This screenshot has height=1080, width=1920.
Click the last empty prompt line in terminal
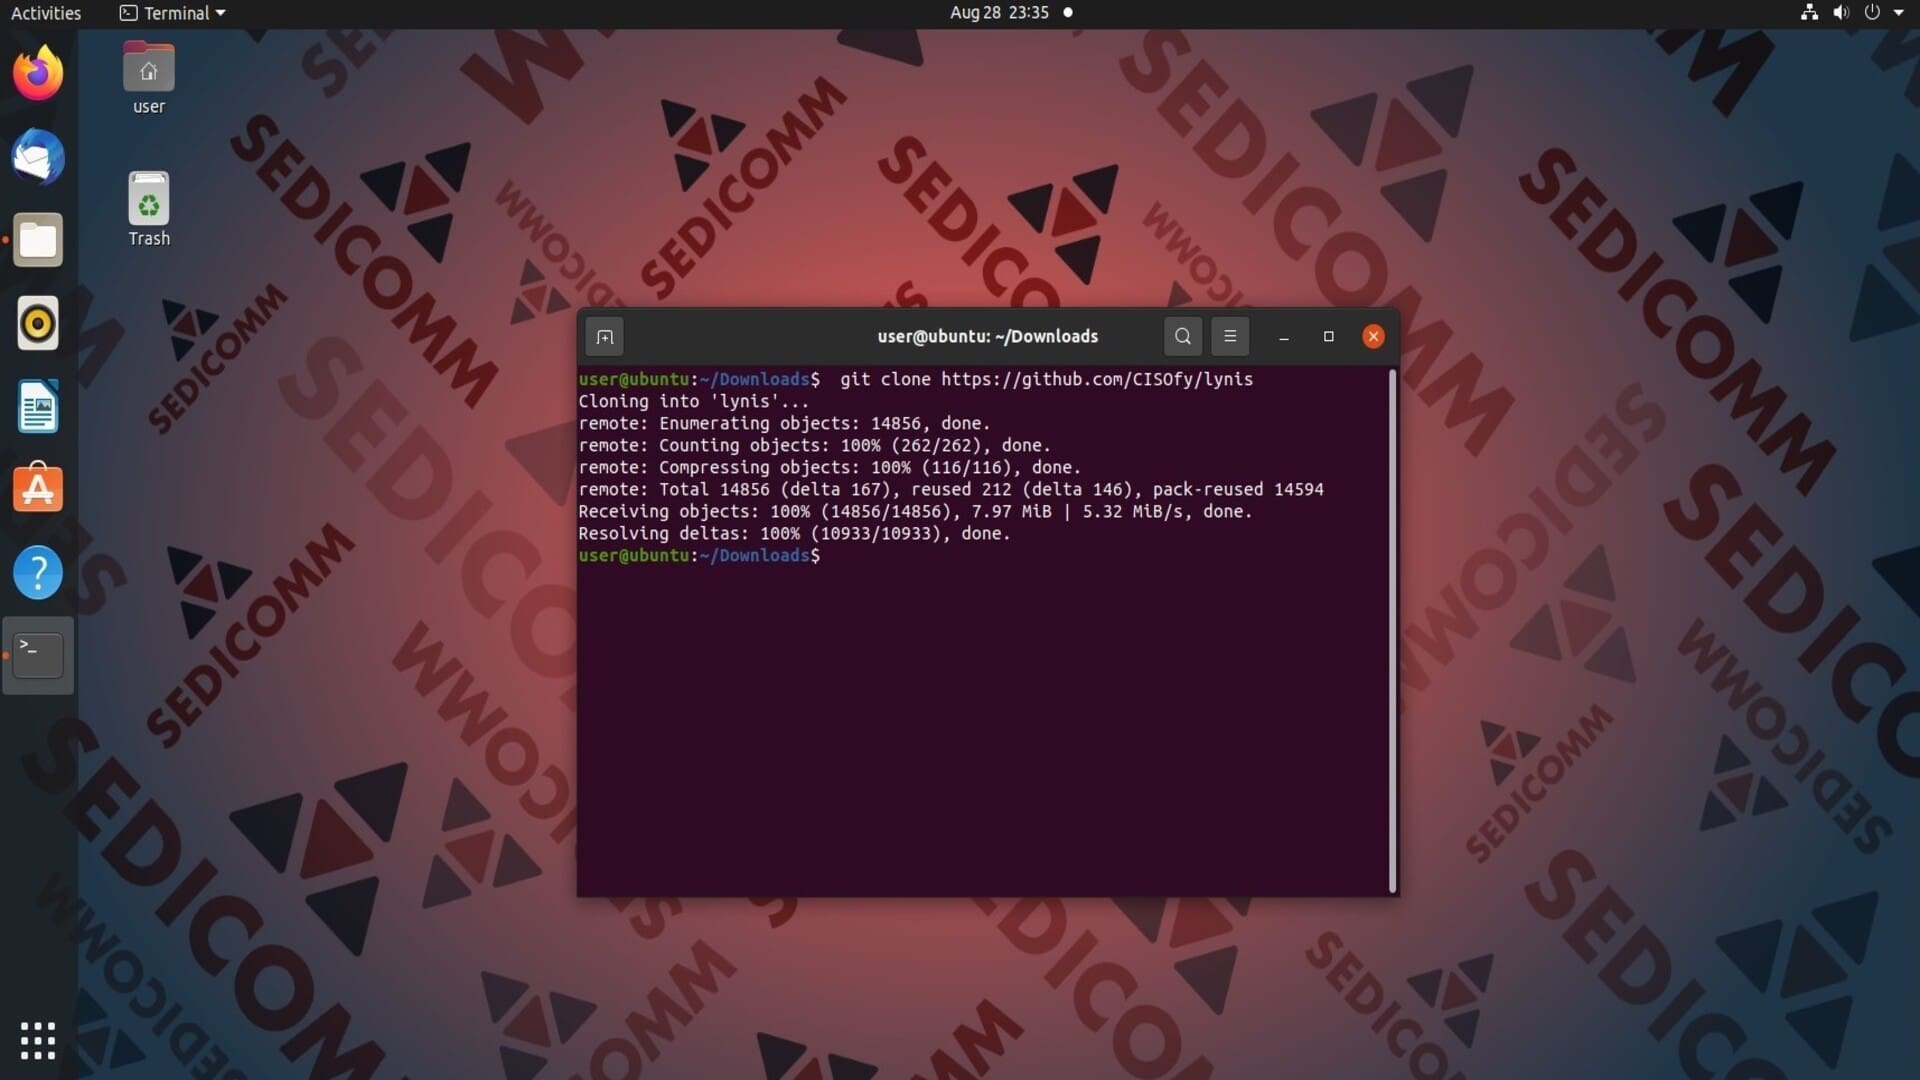pyautogui.click(x=699, y=555)
